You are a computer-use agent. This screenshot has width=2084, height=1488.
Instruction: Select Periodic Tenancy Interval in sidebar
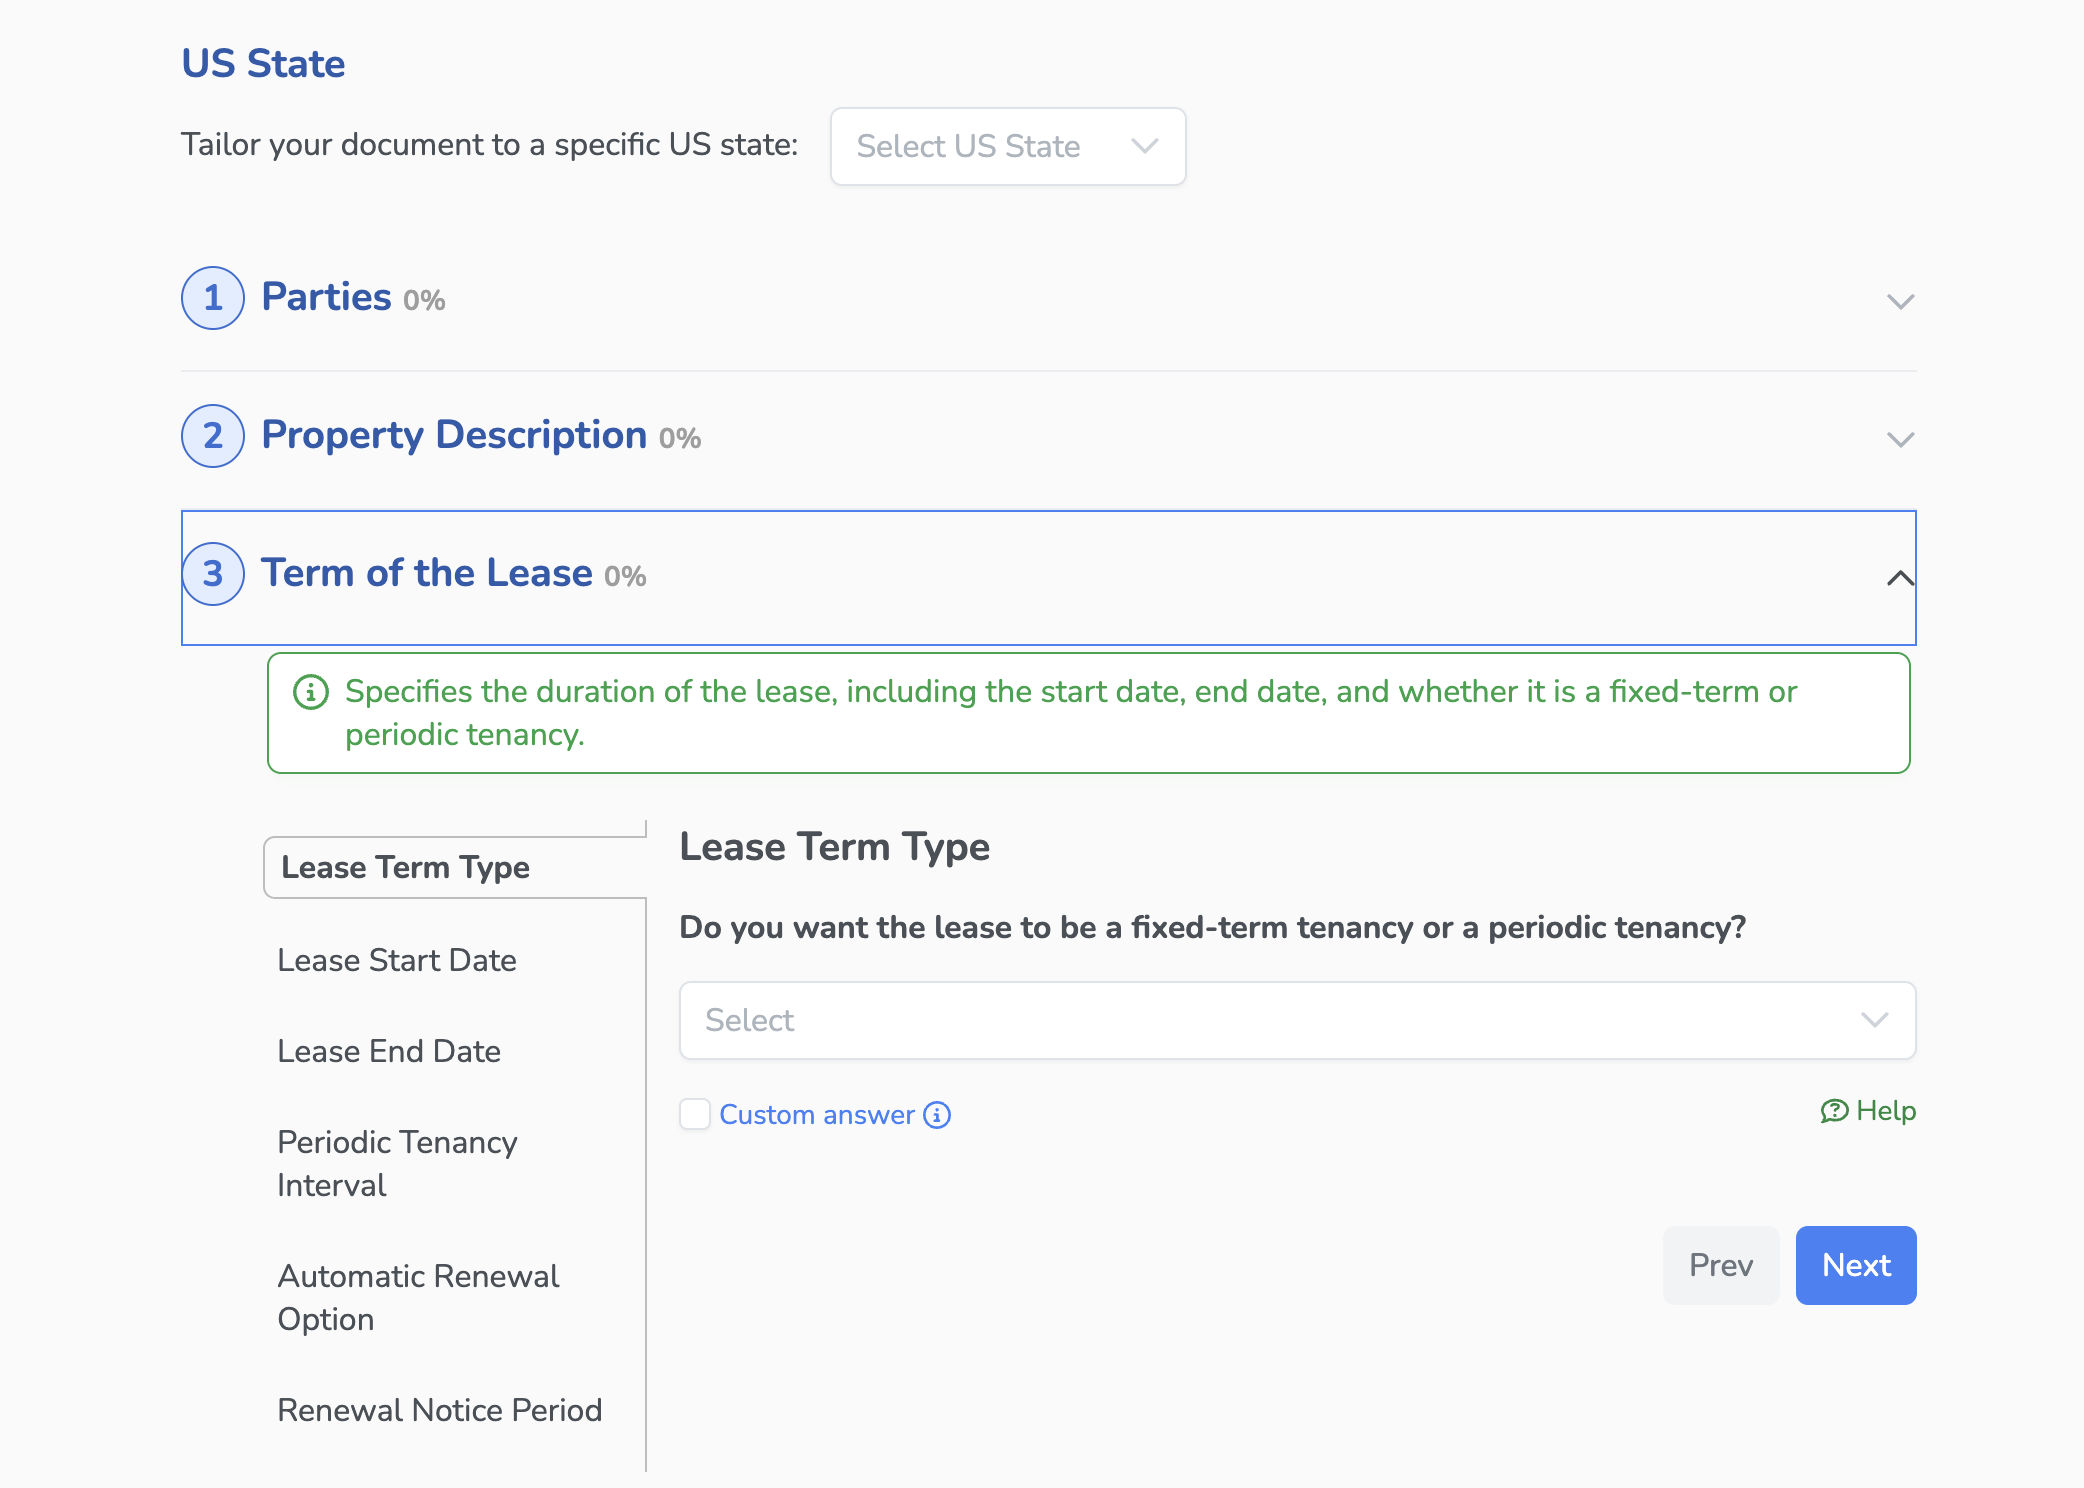(x=397, y=1163)
